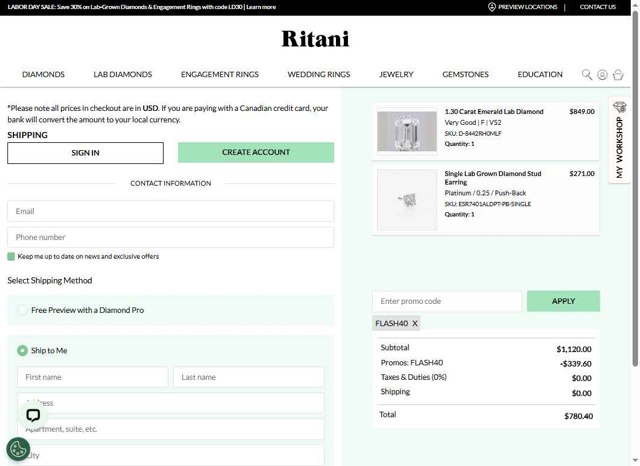Open the search magnifier icon
The image size is (640, 466).
click(x=587, y=75)
